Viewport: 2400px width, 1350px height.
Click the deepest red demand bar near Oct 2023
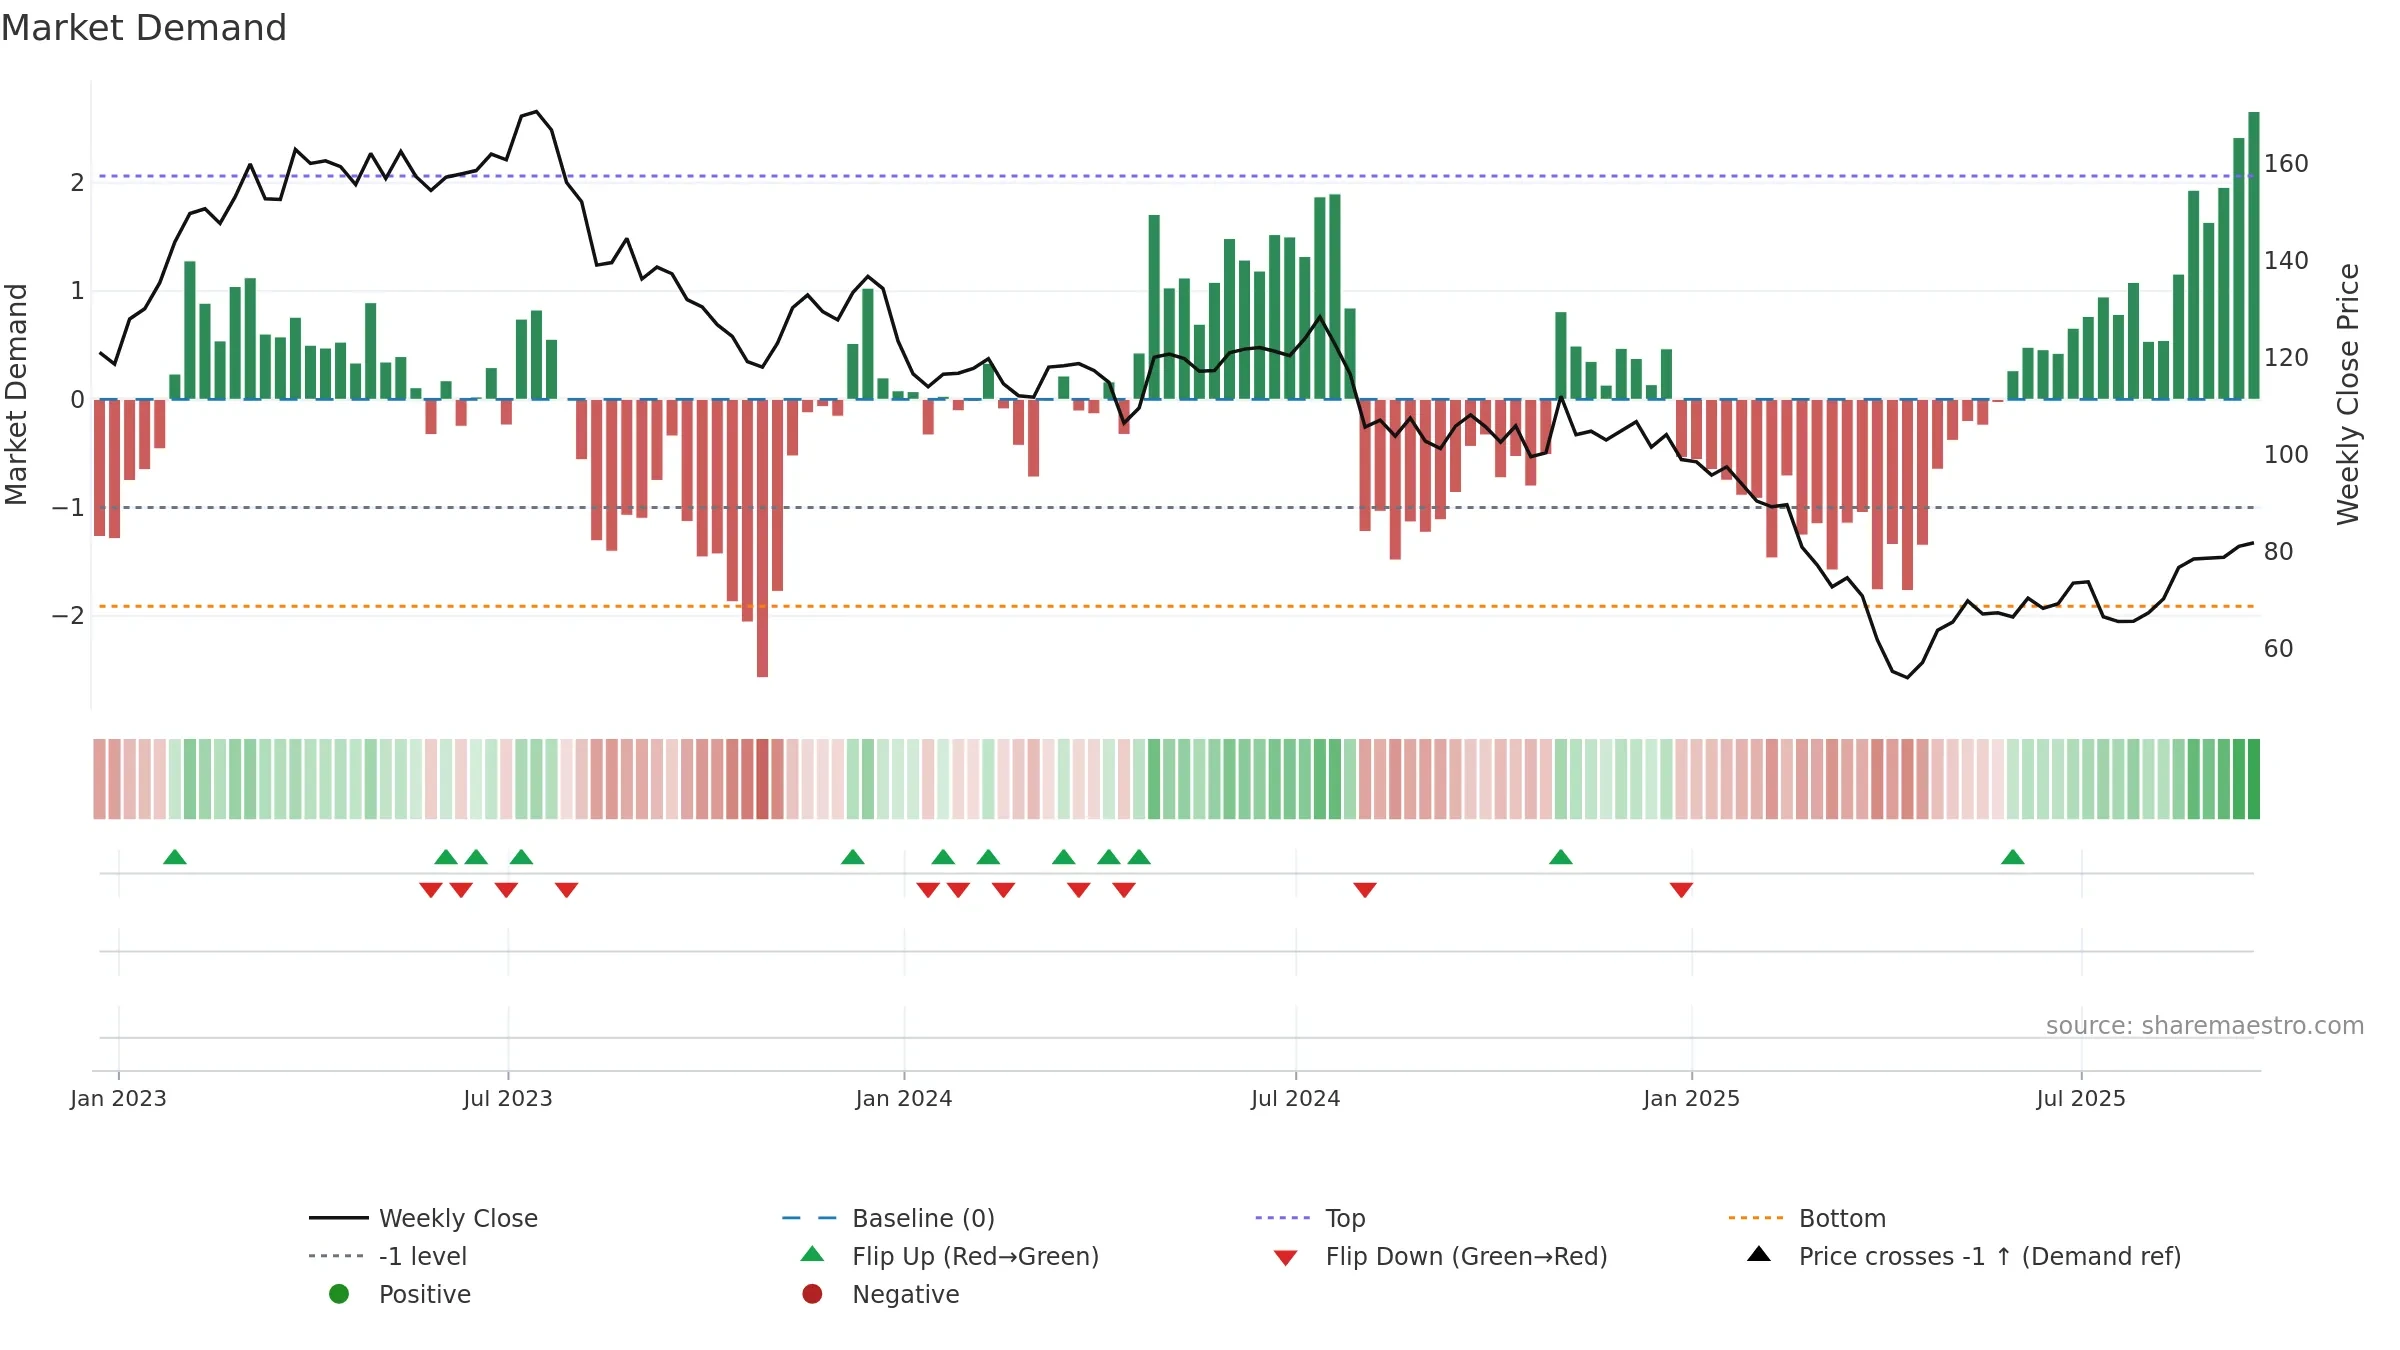click(x=762, y=538)
